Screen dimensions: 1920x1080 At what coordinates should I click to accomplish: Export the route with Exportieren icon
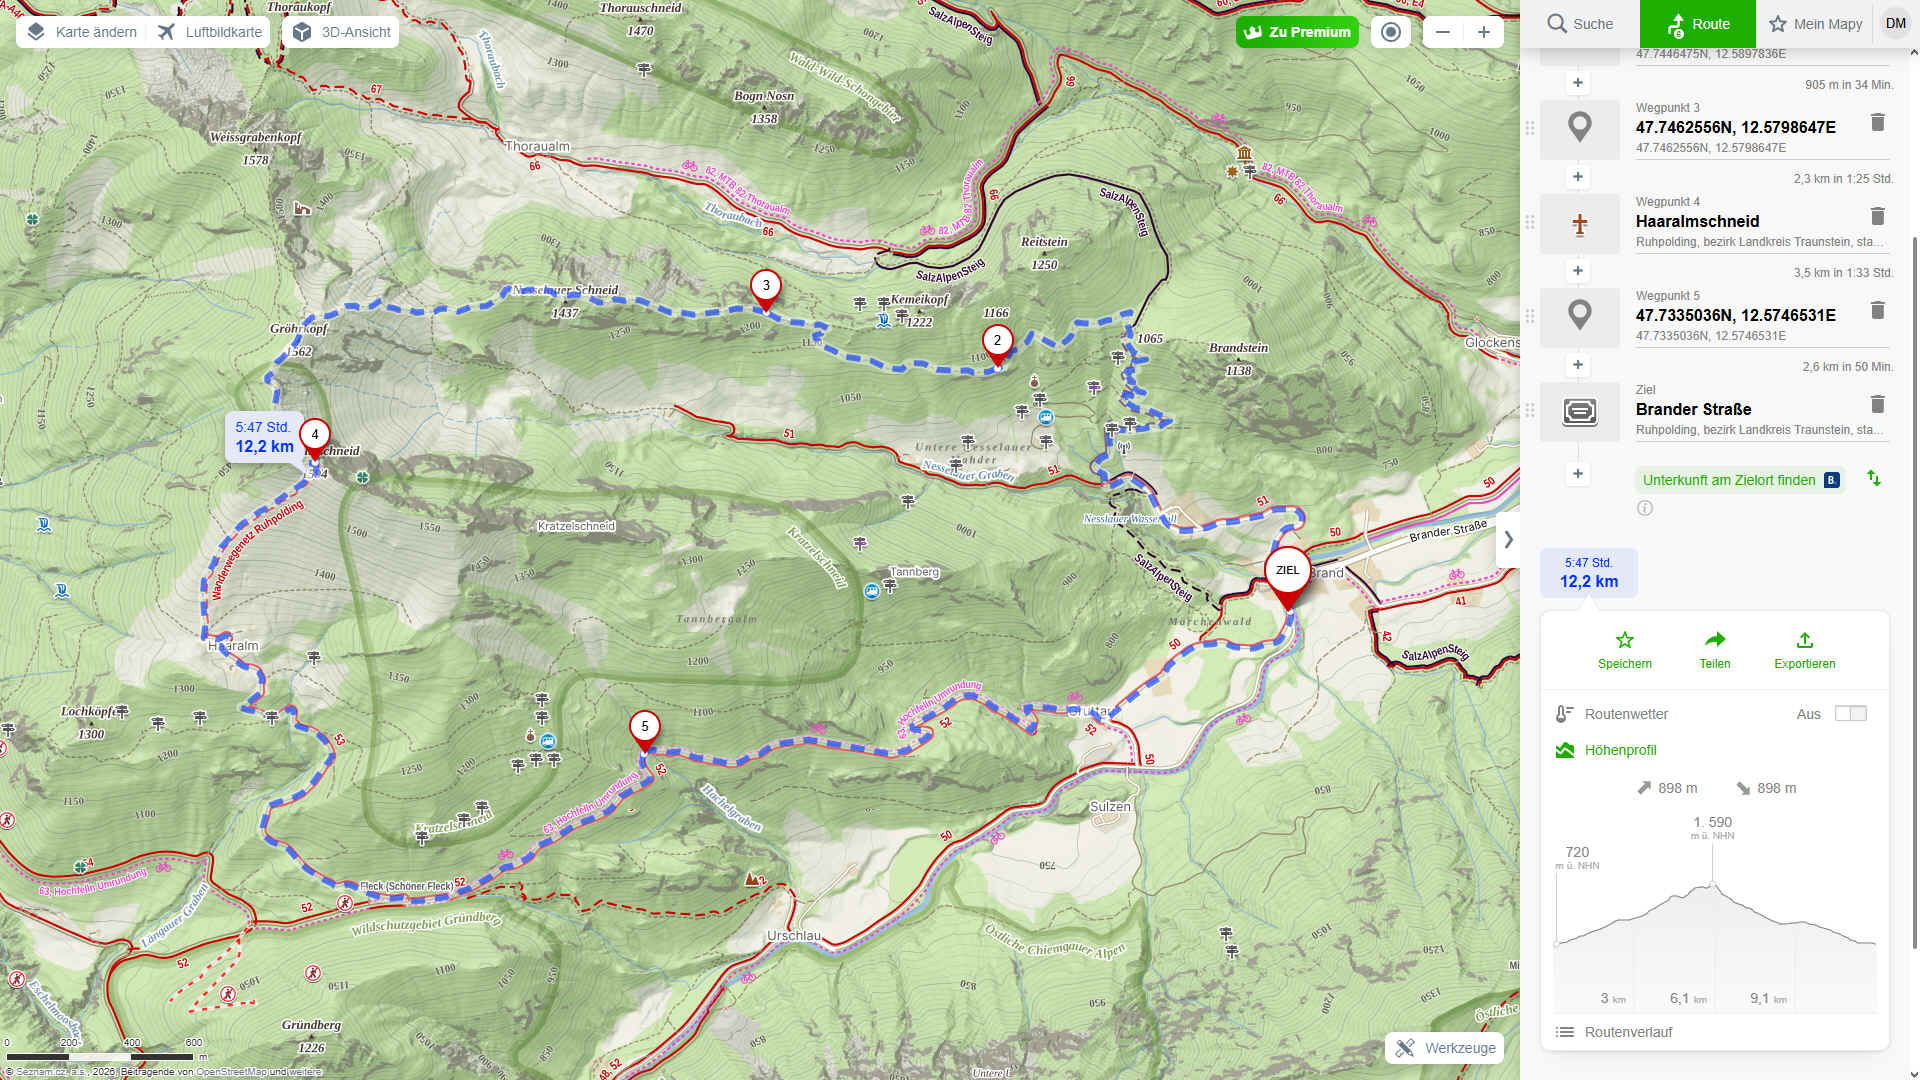pyautogui.click(x=1804, y=650)
